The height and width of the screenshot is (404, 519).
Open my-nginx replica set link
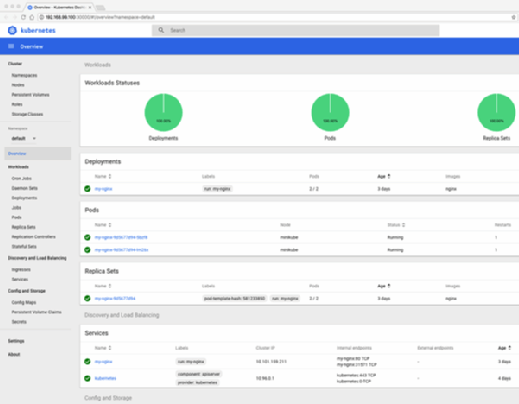pos(115,298)
